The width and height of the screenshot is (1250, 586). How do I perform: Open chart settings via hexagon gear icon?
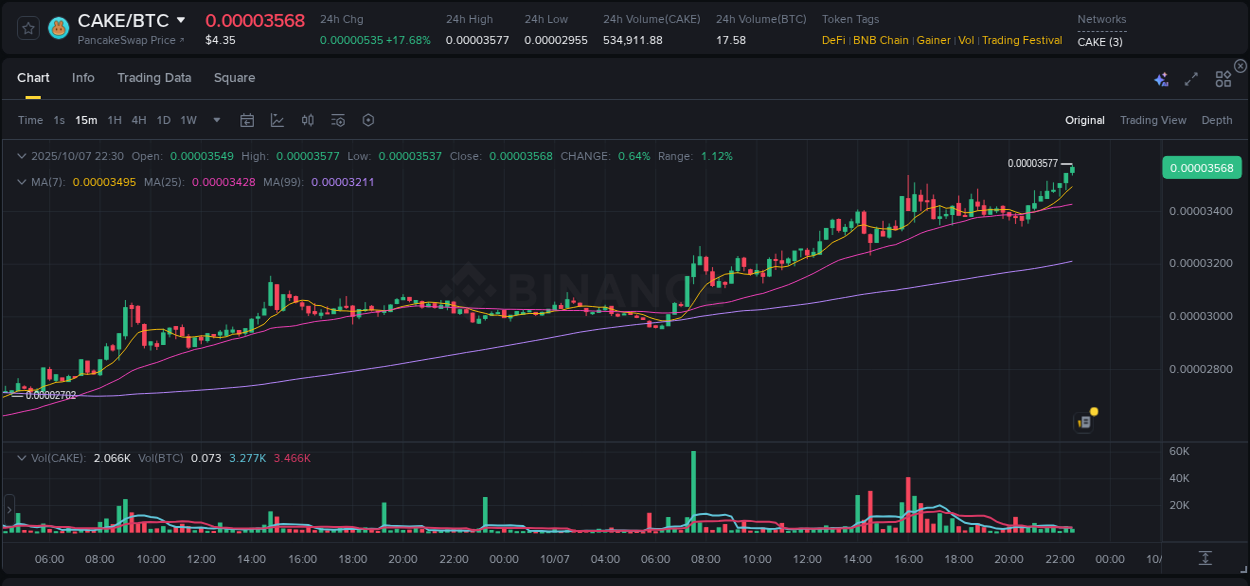click(x=368, y=119)
